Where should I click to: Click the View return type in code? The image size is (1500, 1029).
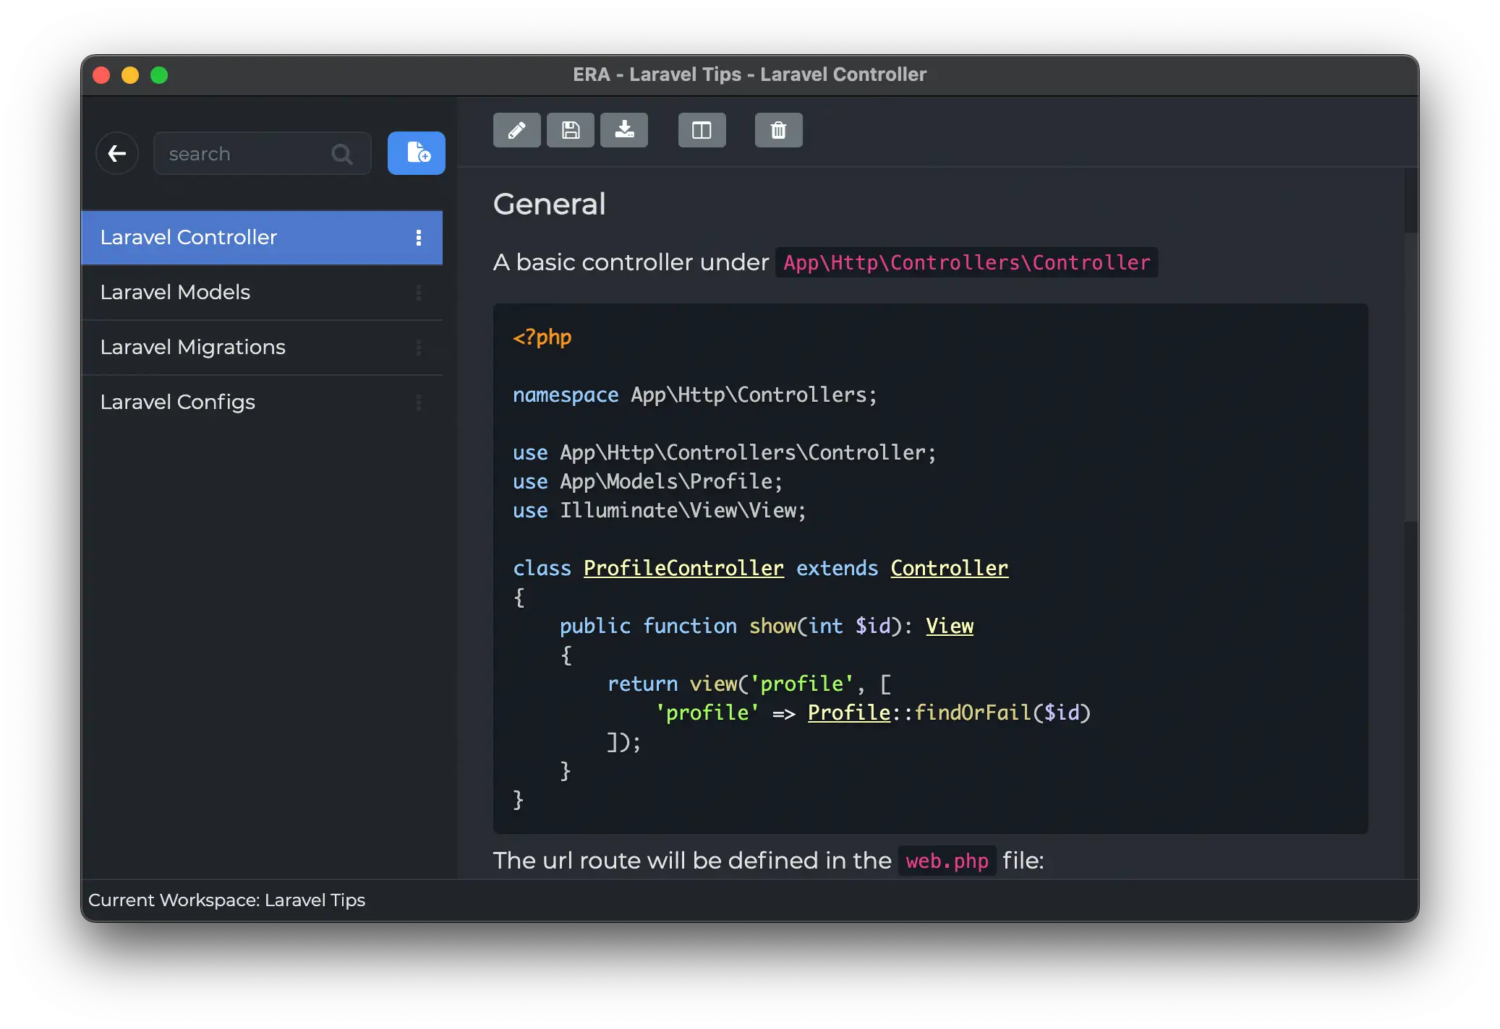click(949, 626)
